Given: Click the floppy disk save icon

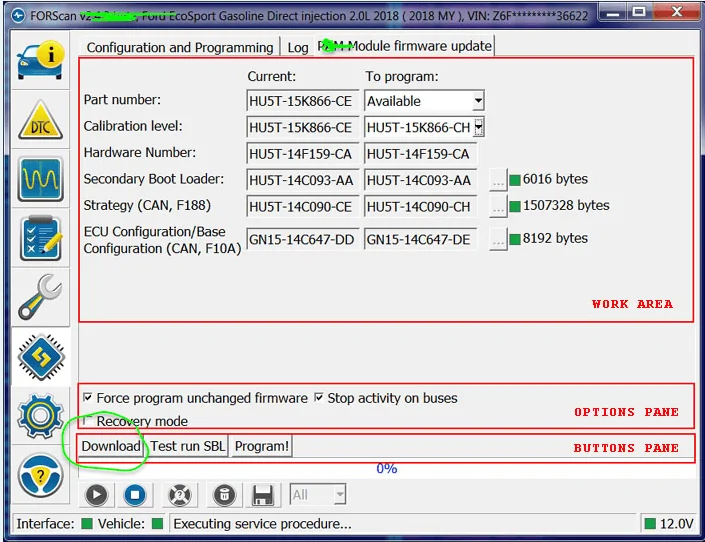Looking at the screenshot, I should tap(263, 495).
